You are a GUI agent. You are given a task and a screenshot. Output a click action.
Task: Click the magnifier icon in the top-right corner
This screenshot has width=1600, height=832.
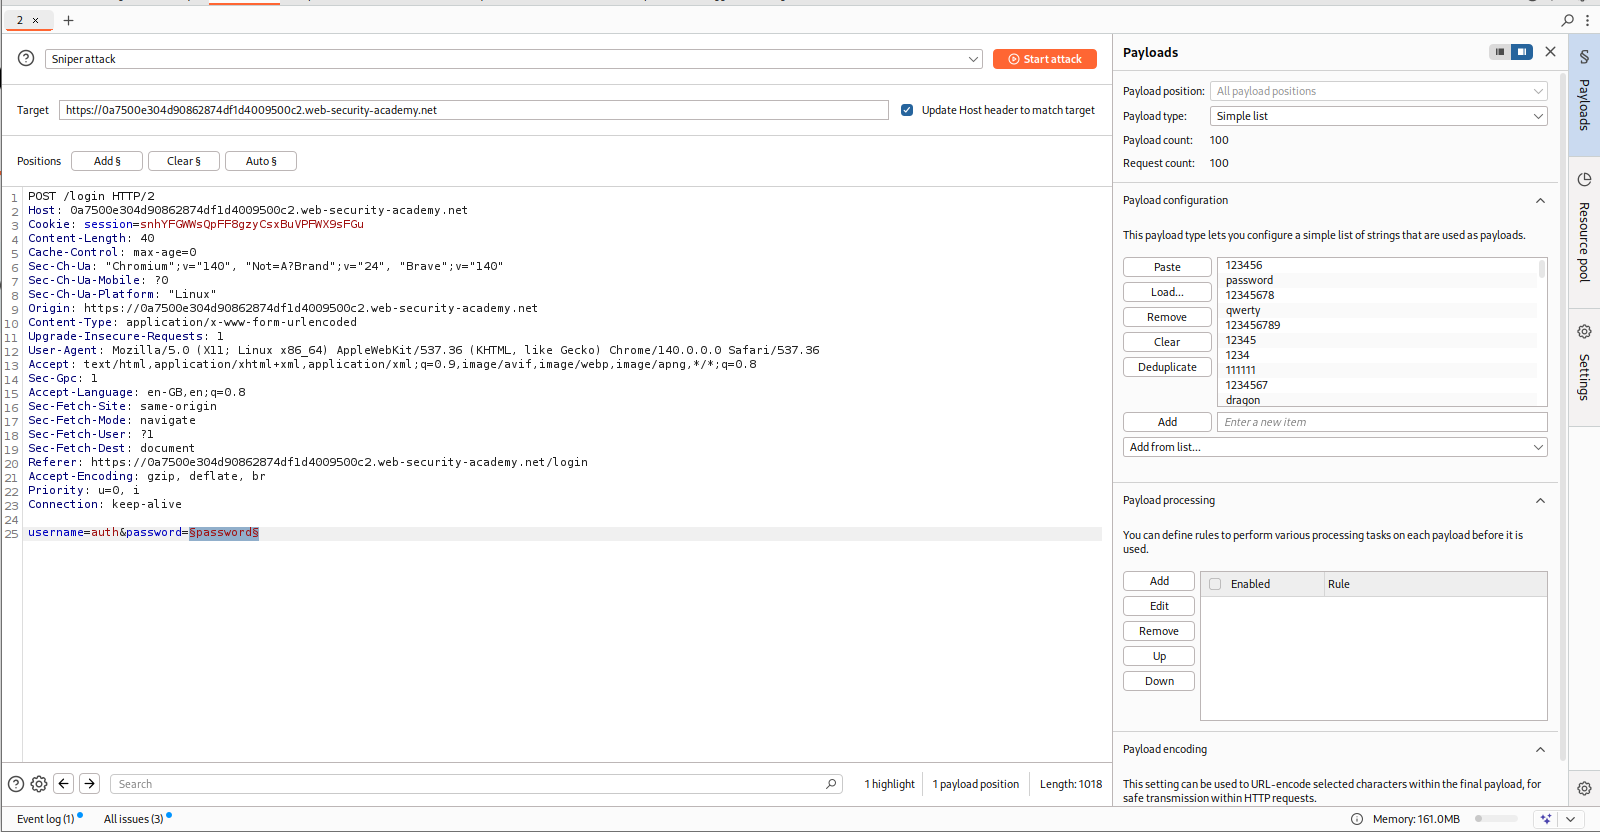[1567, 20]
